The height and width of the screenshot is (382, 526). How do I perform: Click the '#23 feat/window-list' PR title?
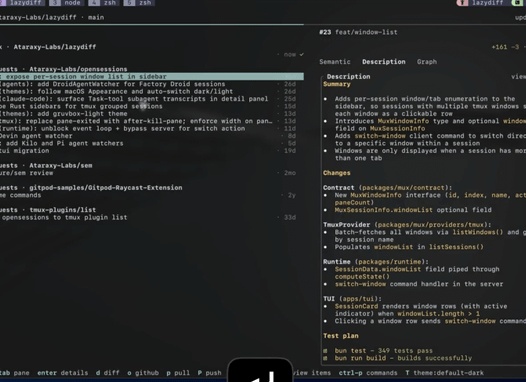[x=358, y=32]
